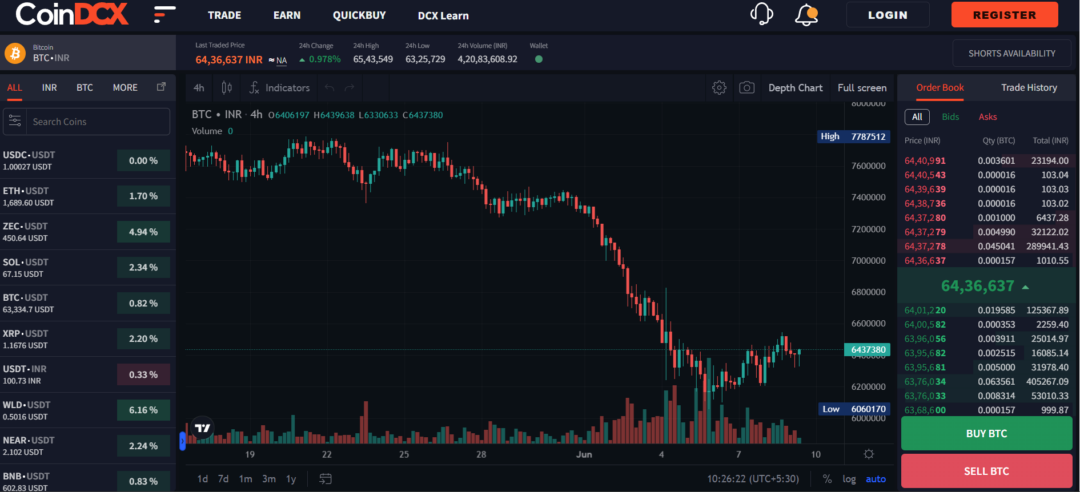This screenshot has height=492, width=1080.
Task: Filter order book to Asks
Action: 987,116
